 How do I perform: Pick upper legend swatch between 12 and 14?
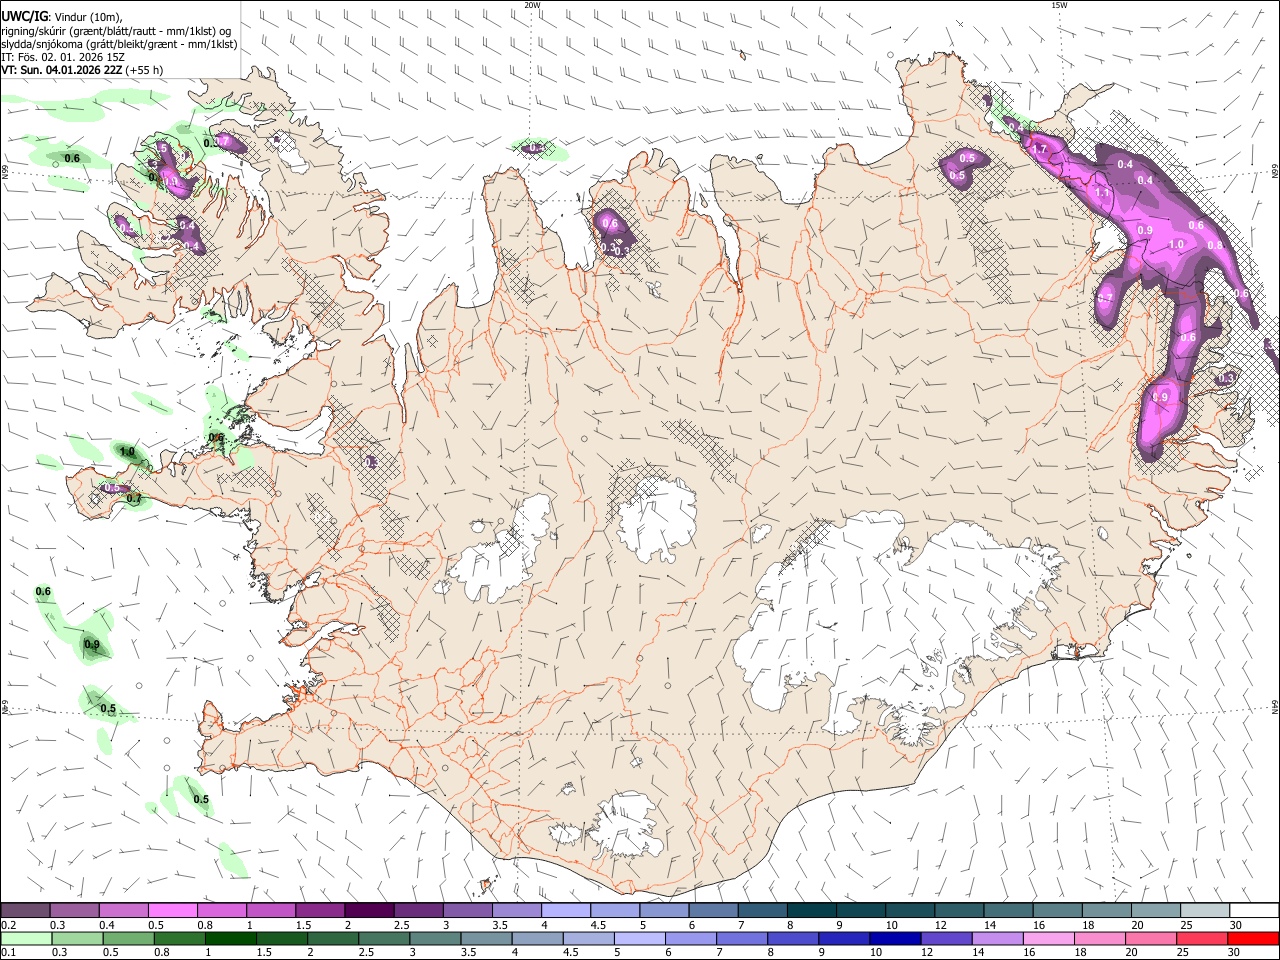960,911
